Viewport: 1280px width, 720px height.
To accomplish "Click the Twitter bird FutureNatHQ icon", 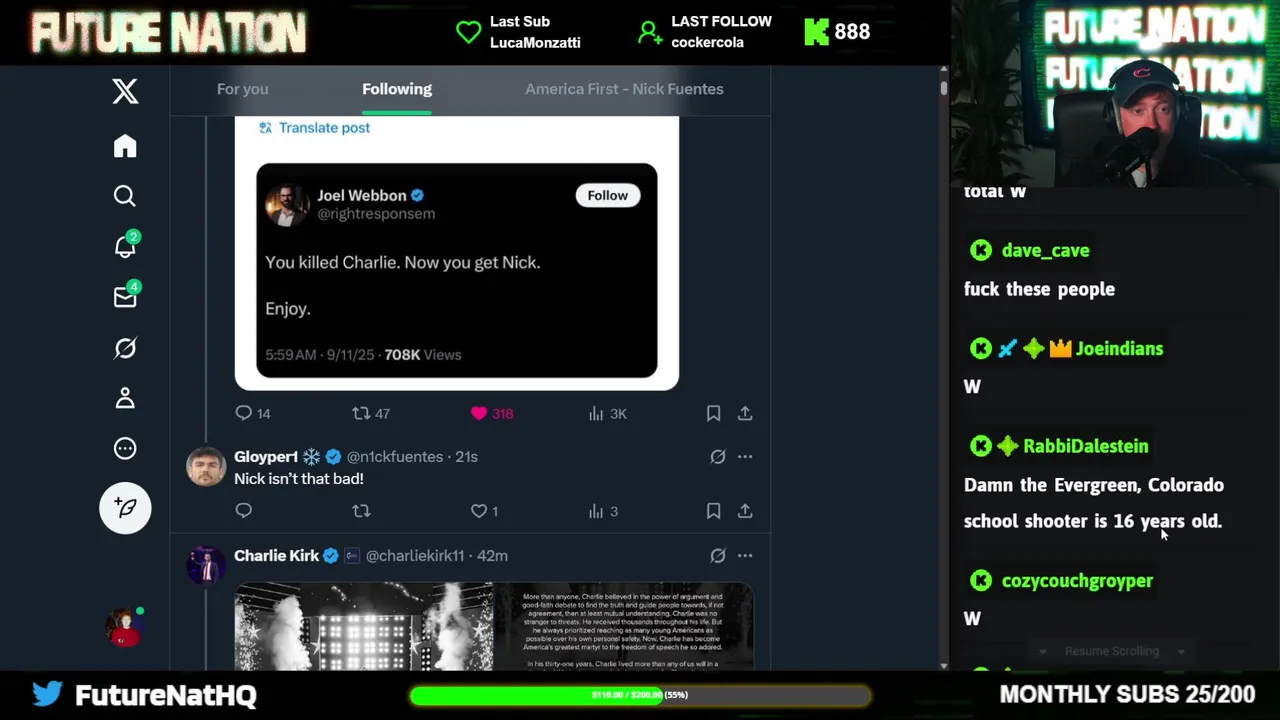I will (47, 693).
